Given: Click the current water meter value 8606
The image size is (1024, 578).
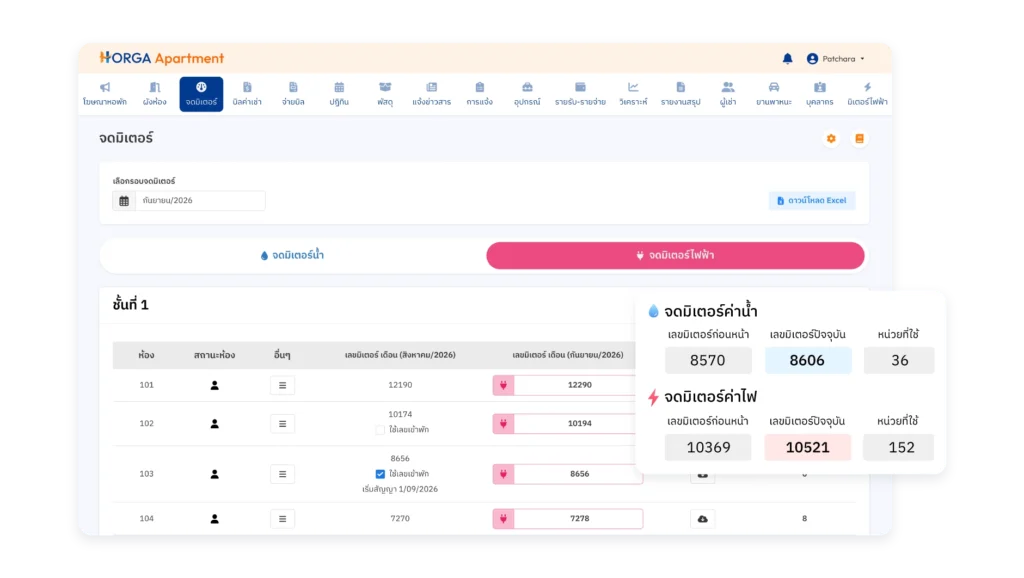Looking at the screenshot, I should click(x=807, y=361).
